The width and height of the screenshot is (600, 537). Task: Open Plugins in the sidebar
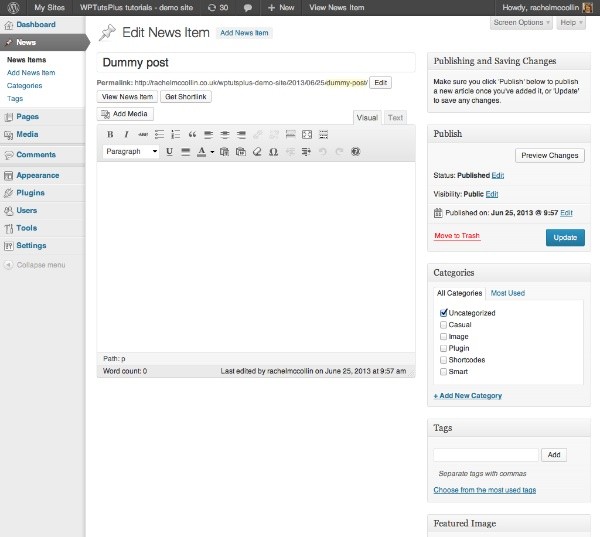click(30, 193)
